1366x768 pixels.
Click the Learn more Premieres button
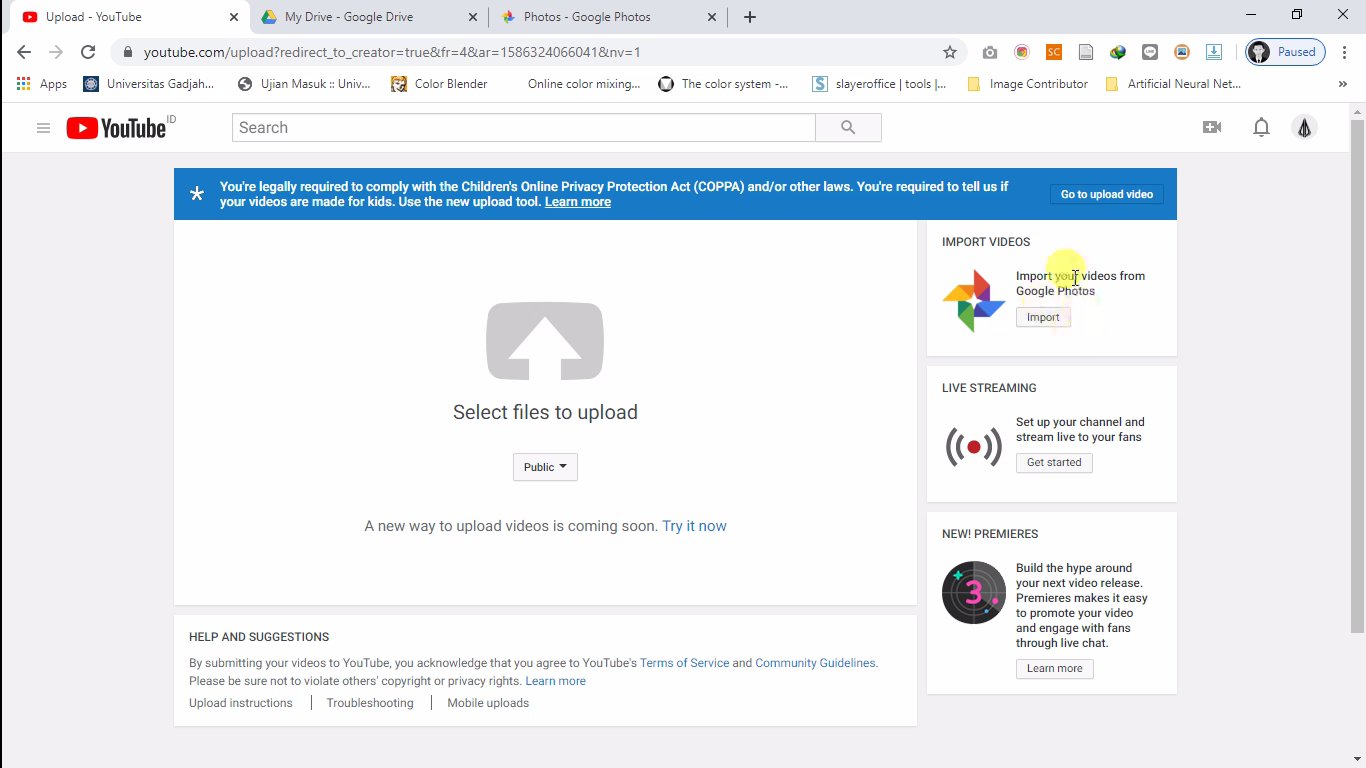[1054, 669]
